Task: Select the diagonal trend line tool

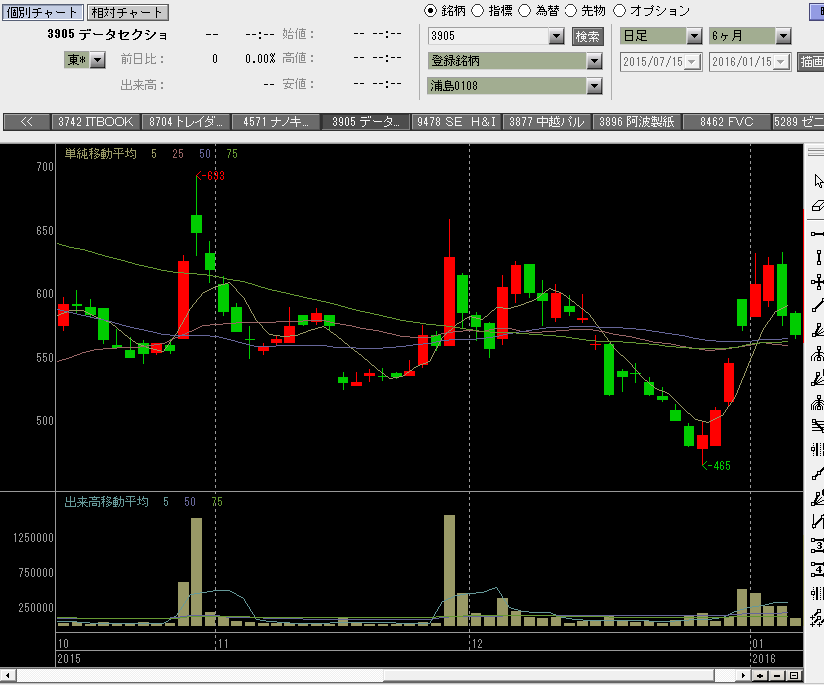Action: coord(818,305)
